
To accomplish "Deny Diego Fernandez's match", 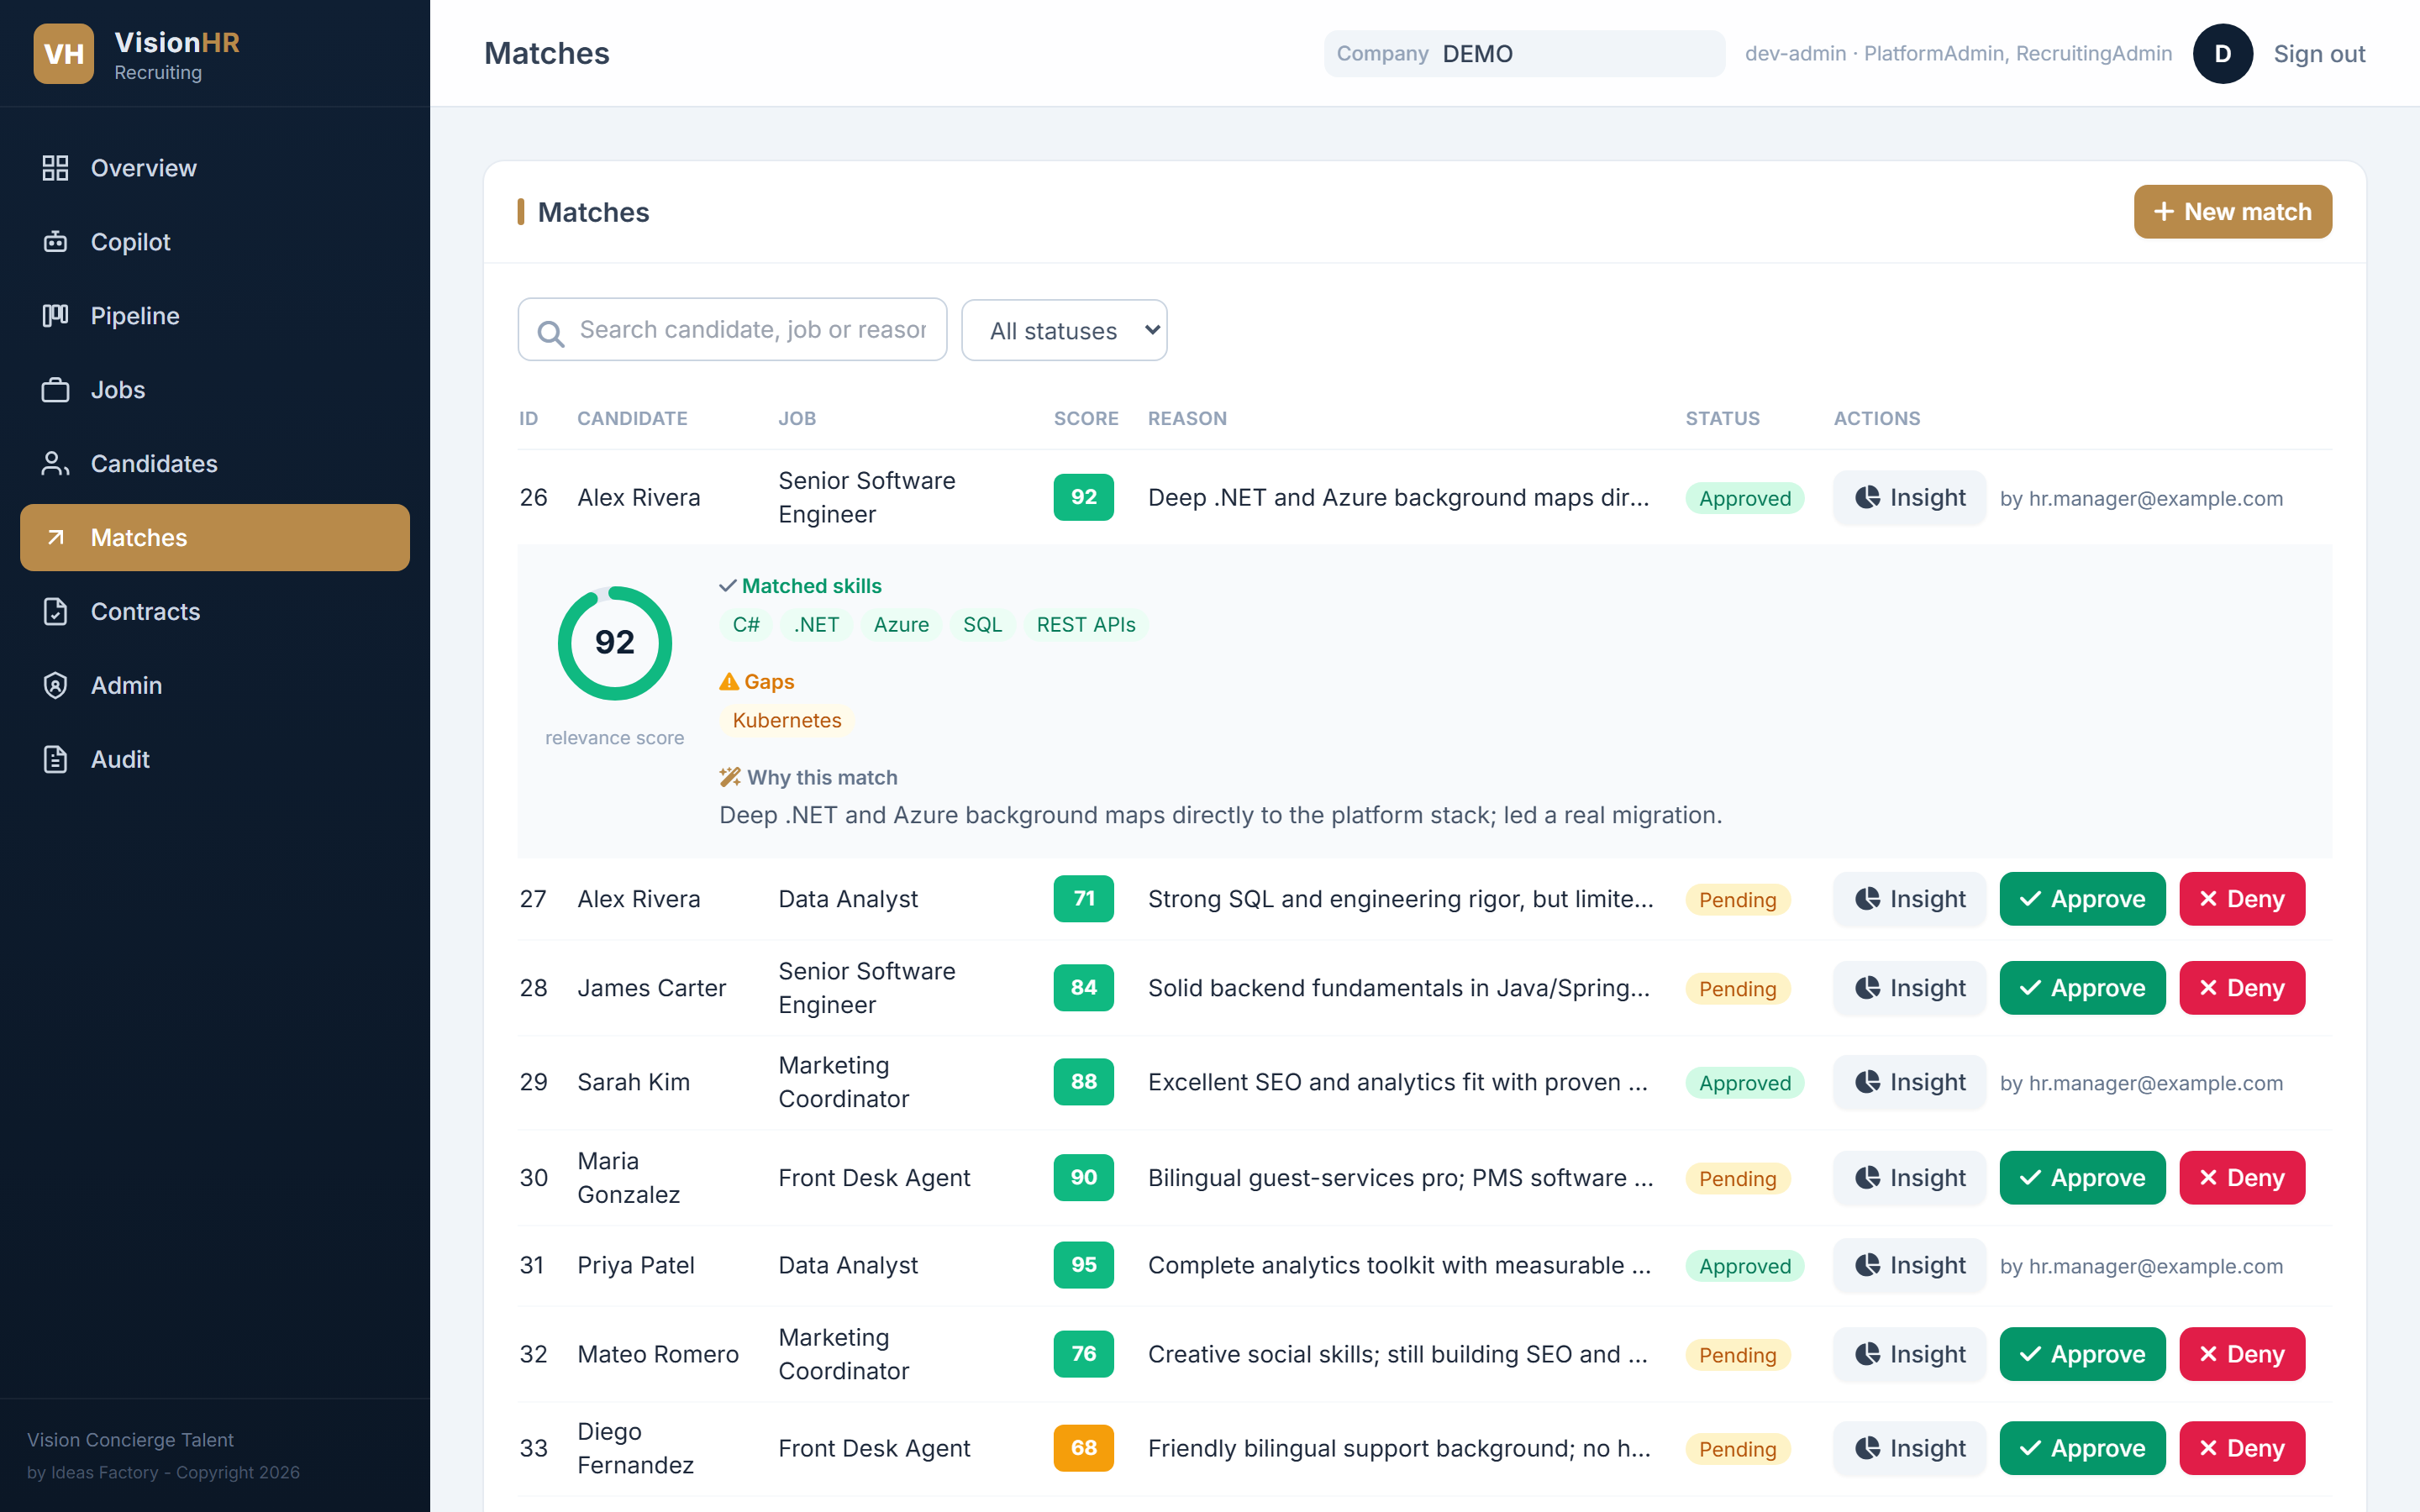I will [x=2242, y=1448].
